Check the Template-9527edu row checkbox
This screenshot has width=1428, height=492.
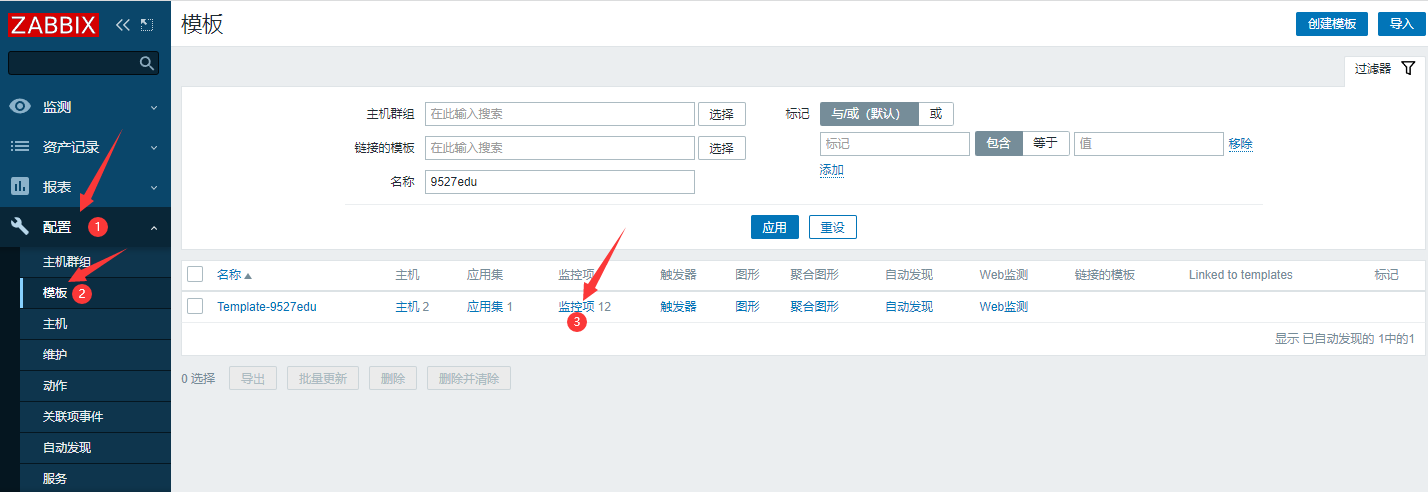(x=195, y=307)
